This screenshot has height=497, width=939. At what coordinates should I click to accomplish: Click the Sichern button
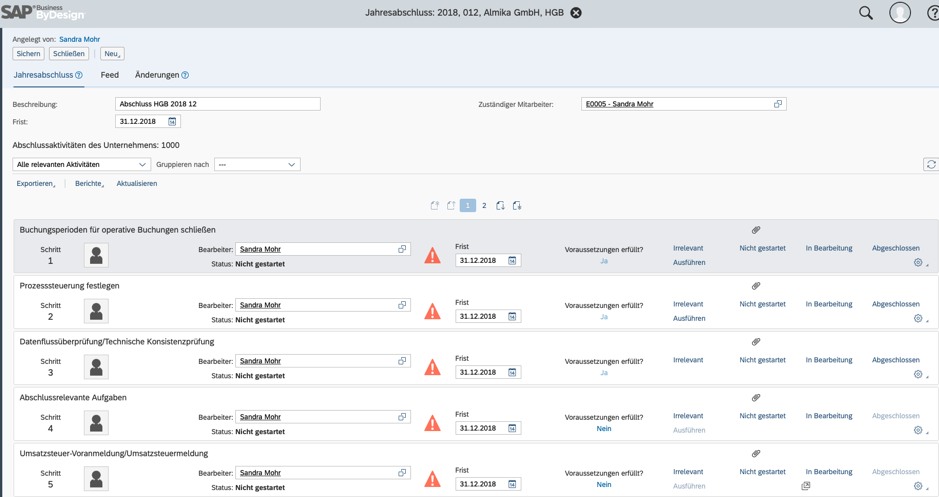pyautogui.click(x=28, y=54)
